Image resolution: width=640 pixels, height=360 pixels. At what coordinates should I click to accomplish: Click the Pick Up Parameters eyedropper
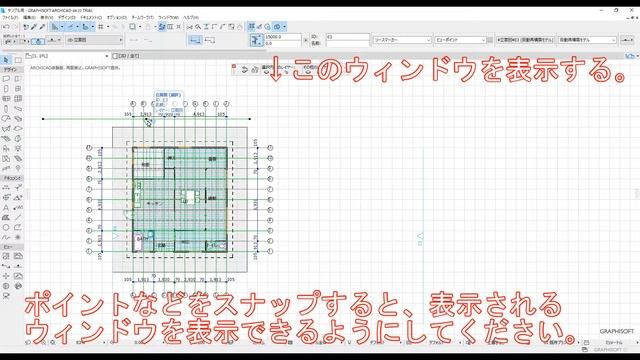click(34, 27)
